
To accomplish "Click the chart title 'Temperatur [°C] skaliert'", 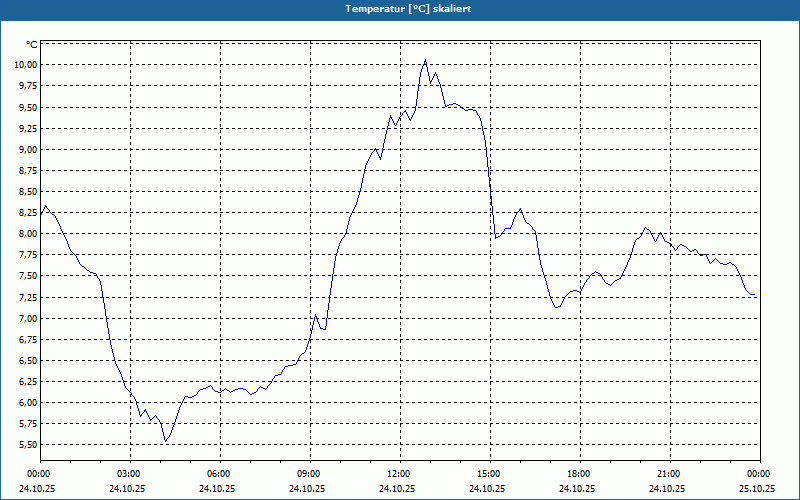I will (408, 9).
